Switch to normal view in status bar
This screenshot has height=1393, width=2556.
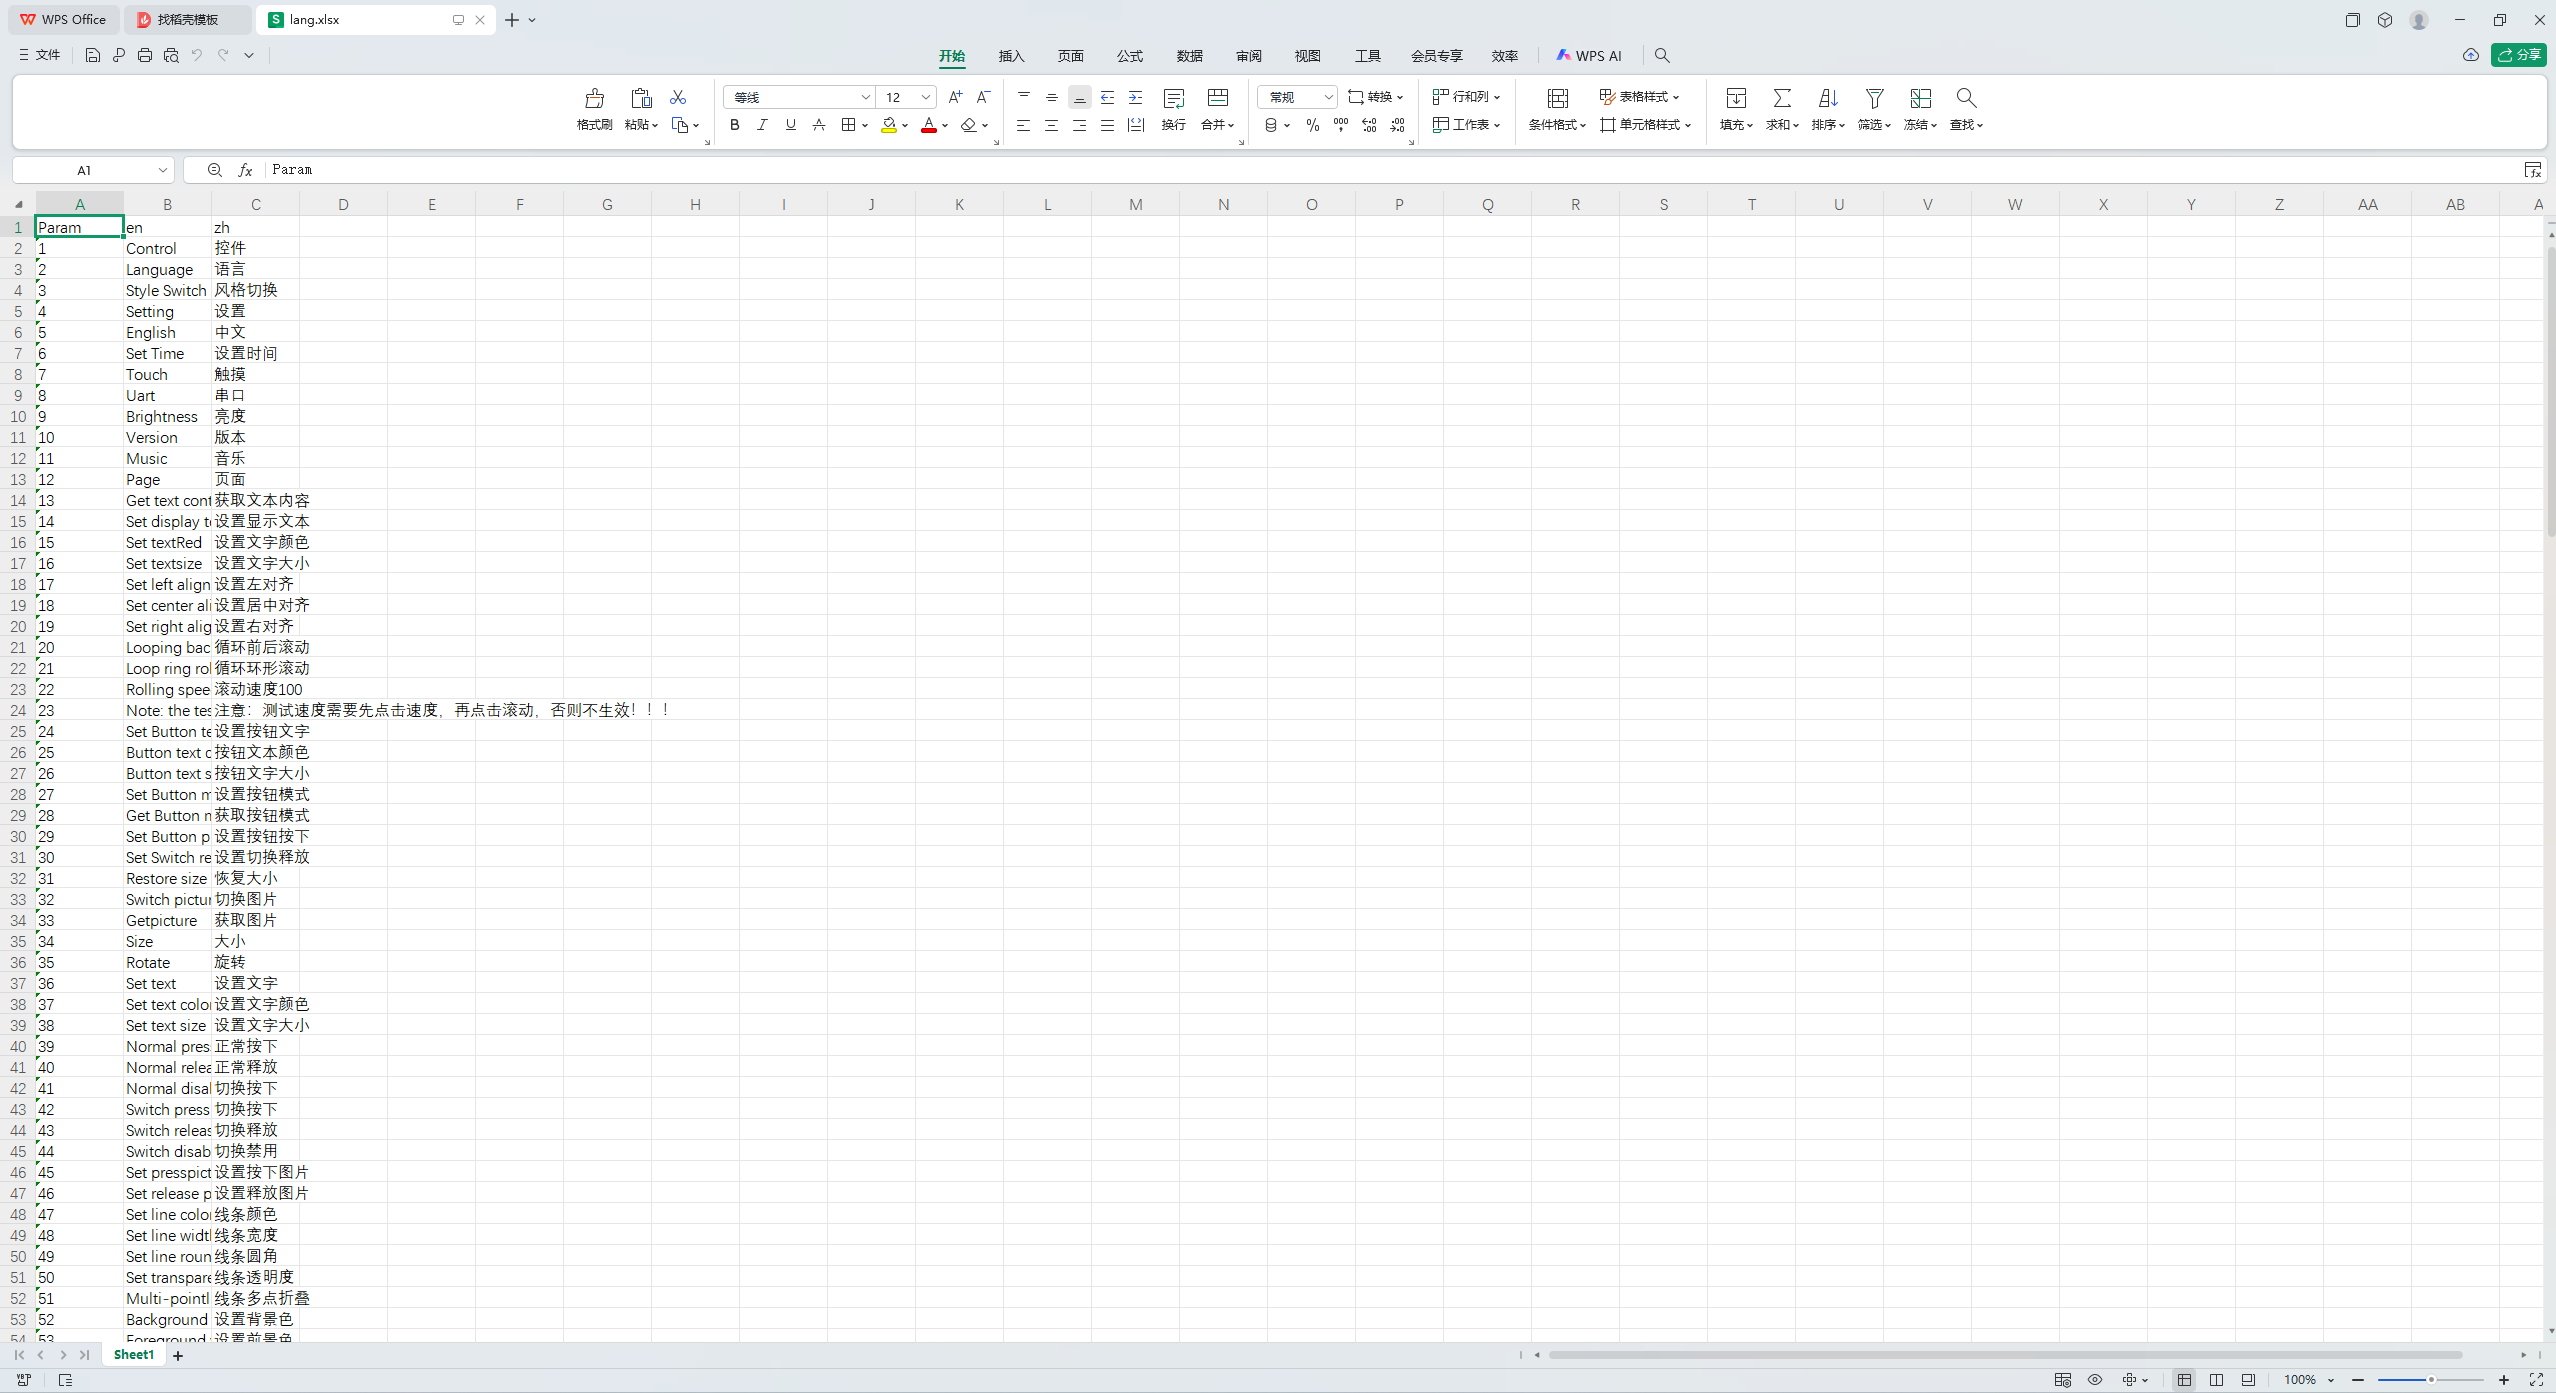tap(2184, 1379)
